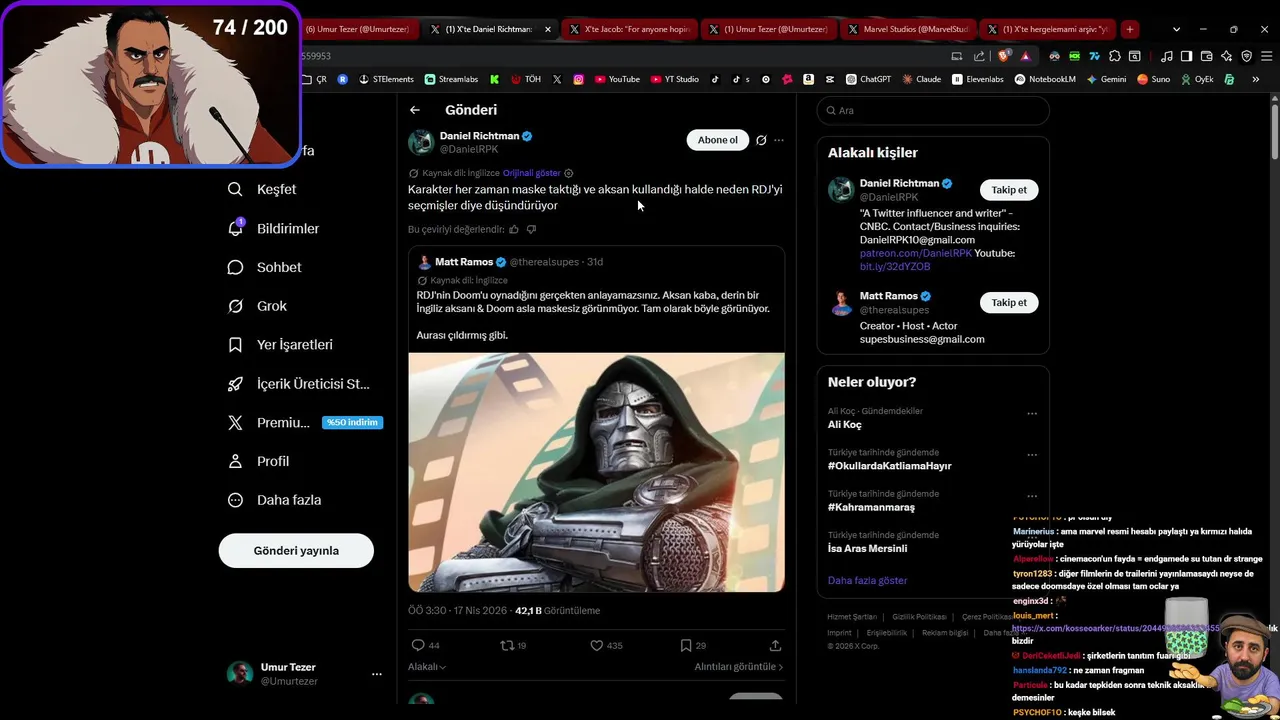Image resolution: width=1280 pixels, height=720 pixels.
Task: Open a new browser tab
Action: (x=1130, y=29)
